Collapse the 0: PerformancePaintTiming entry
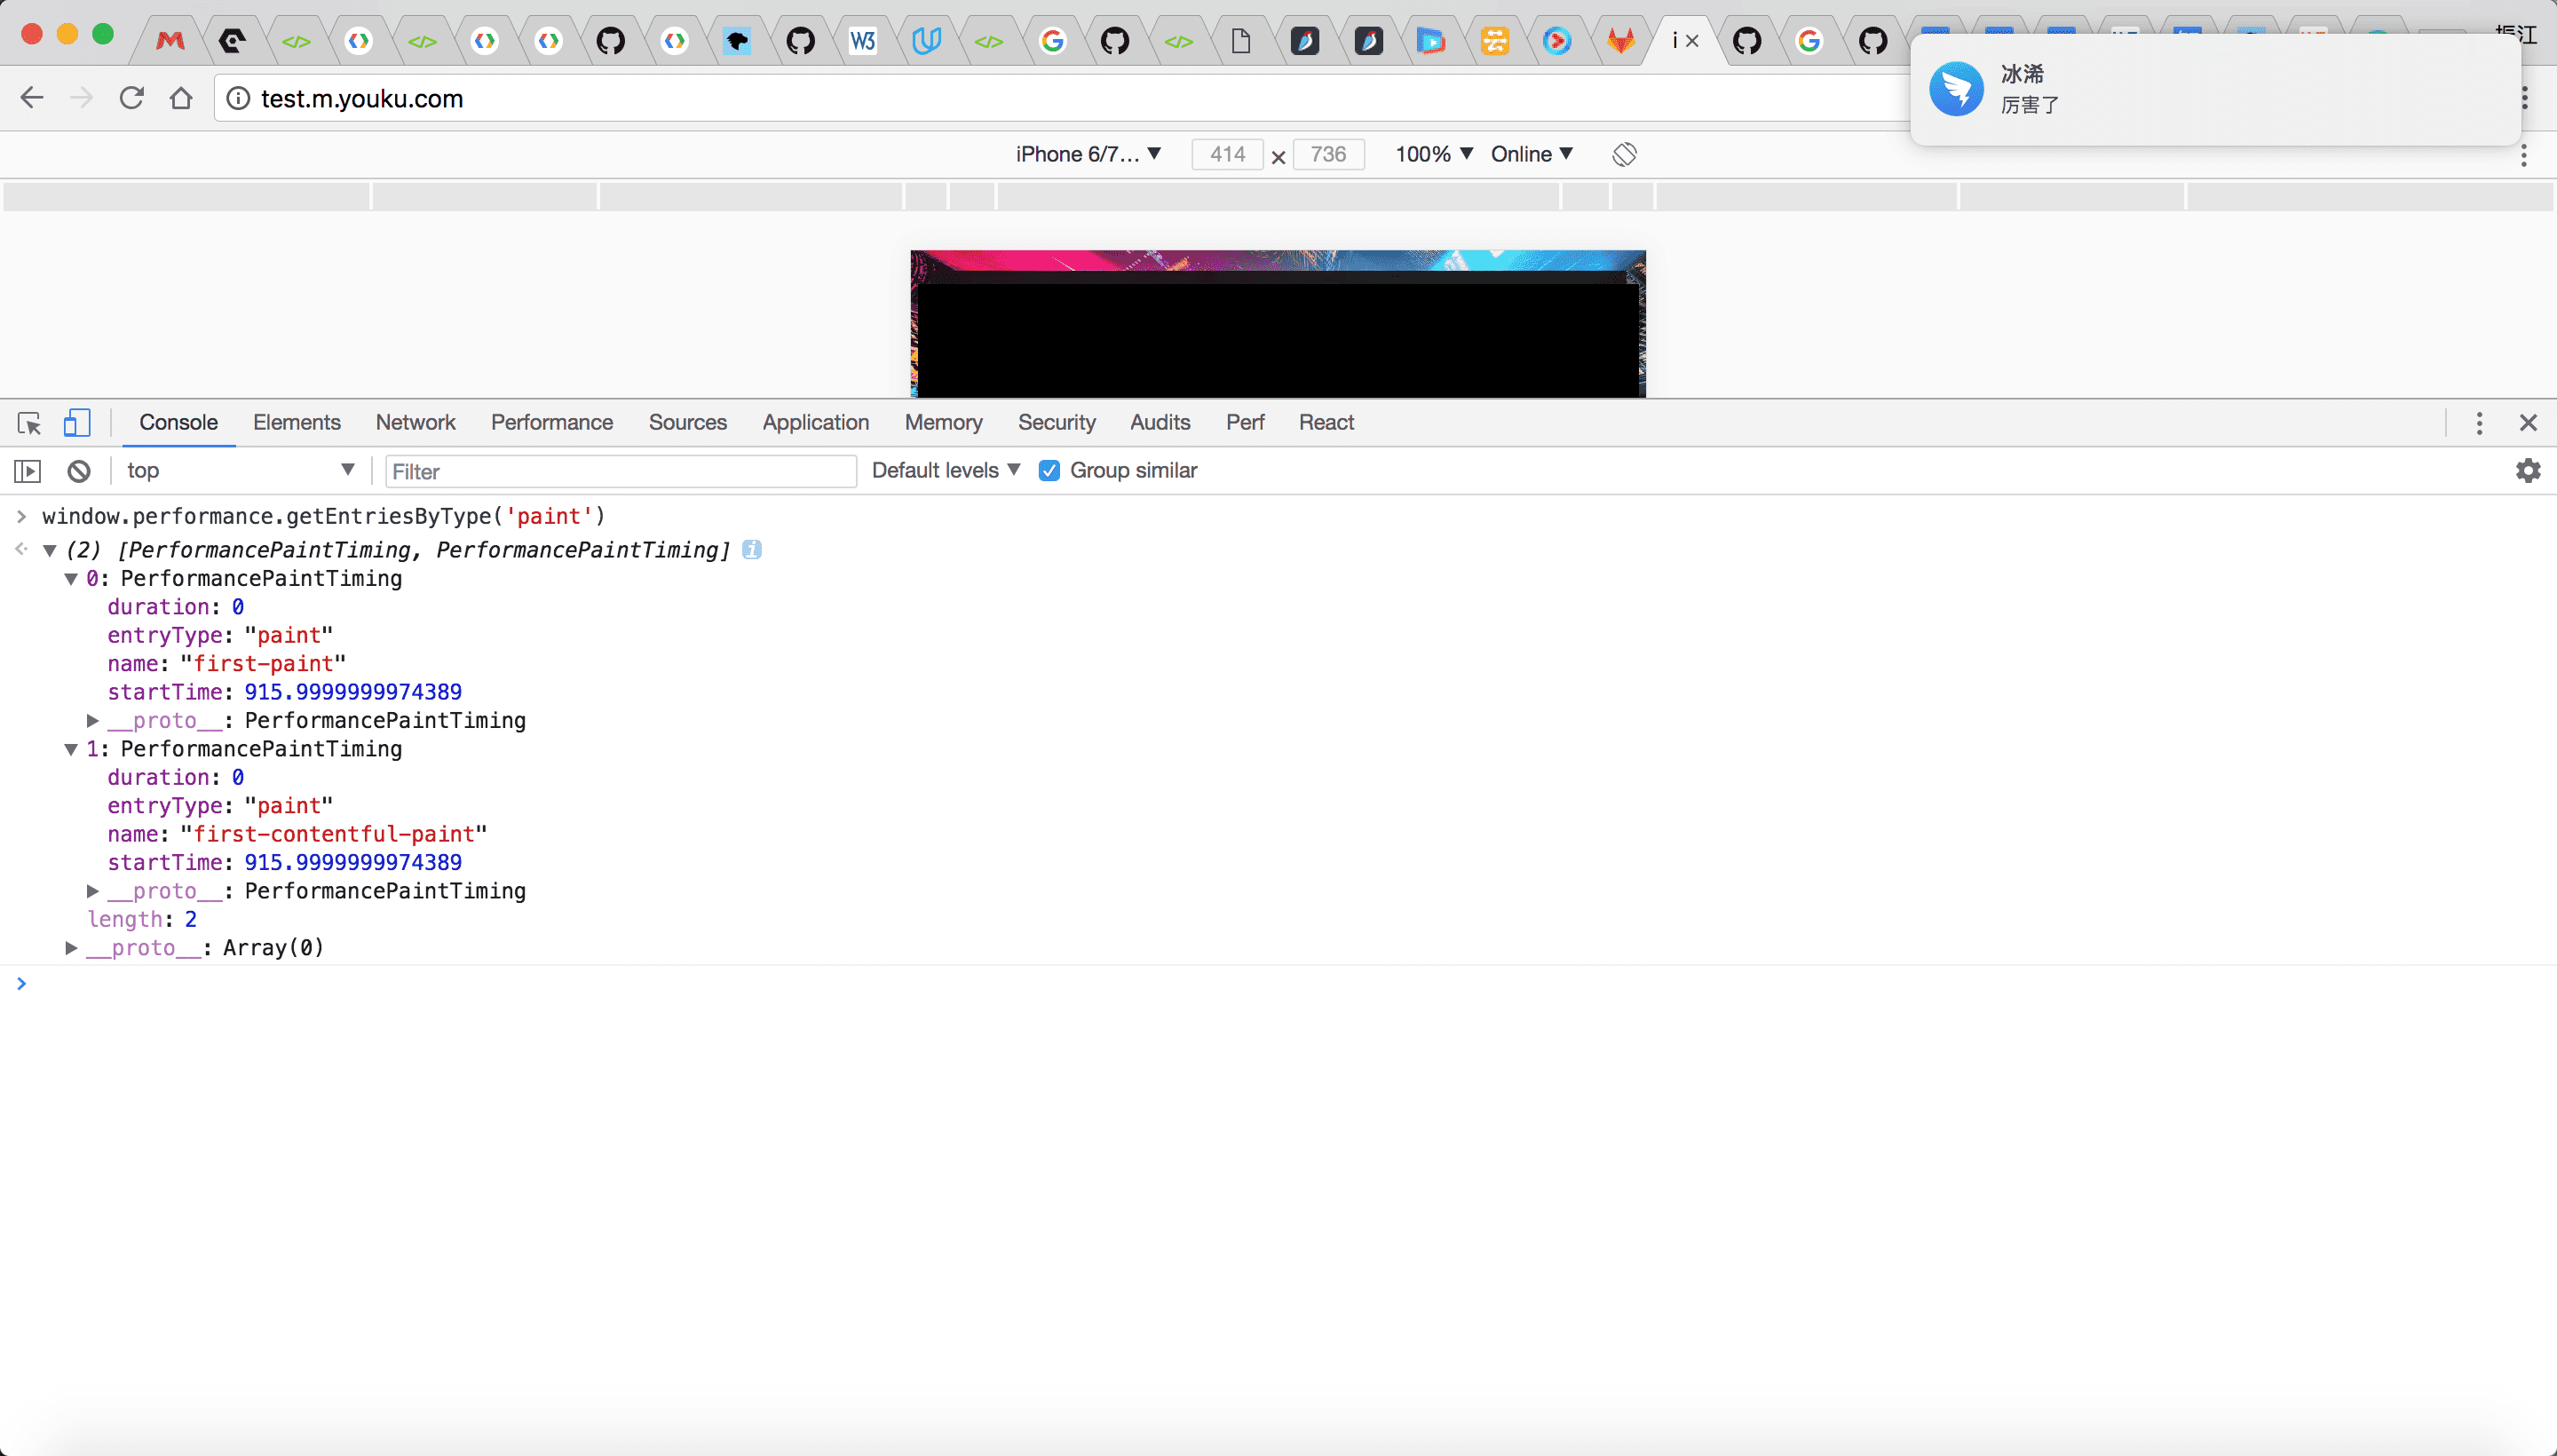 click(x=71, y=579)
